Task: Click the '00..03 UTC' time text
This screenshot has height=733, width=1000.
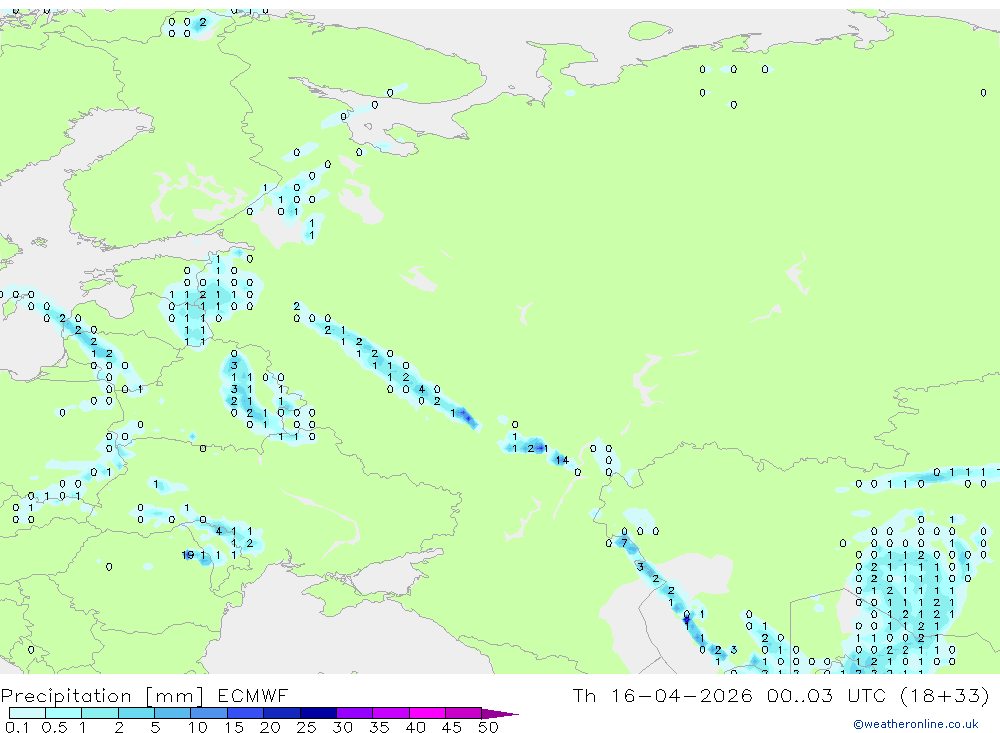Action: click(x=827, y=695)
